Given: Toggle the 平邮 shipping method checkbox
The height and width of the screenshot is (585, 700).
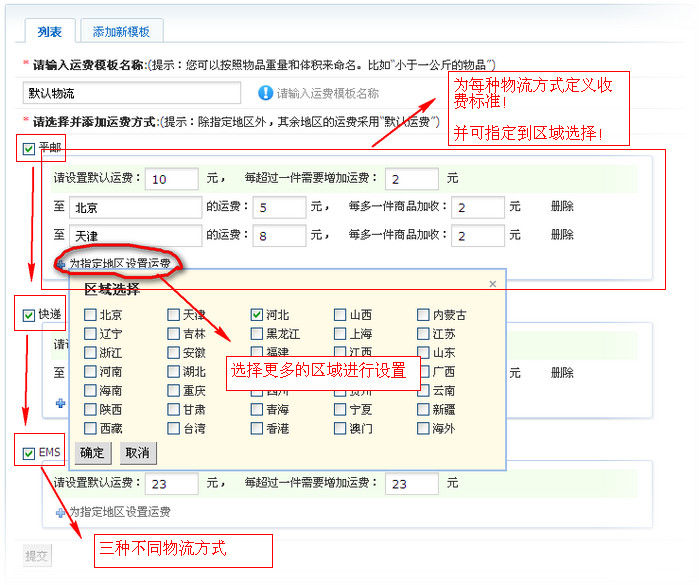Looking at the screenshot, I should 28,149.
